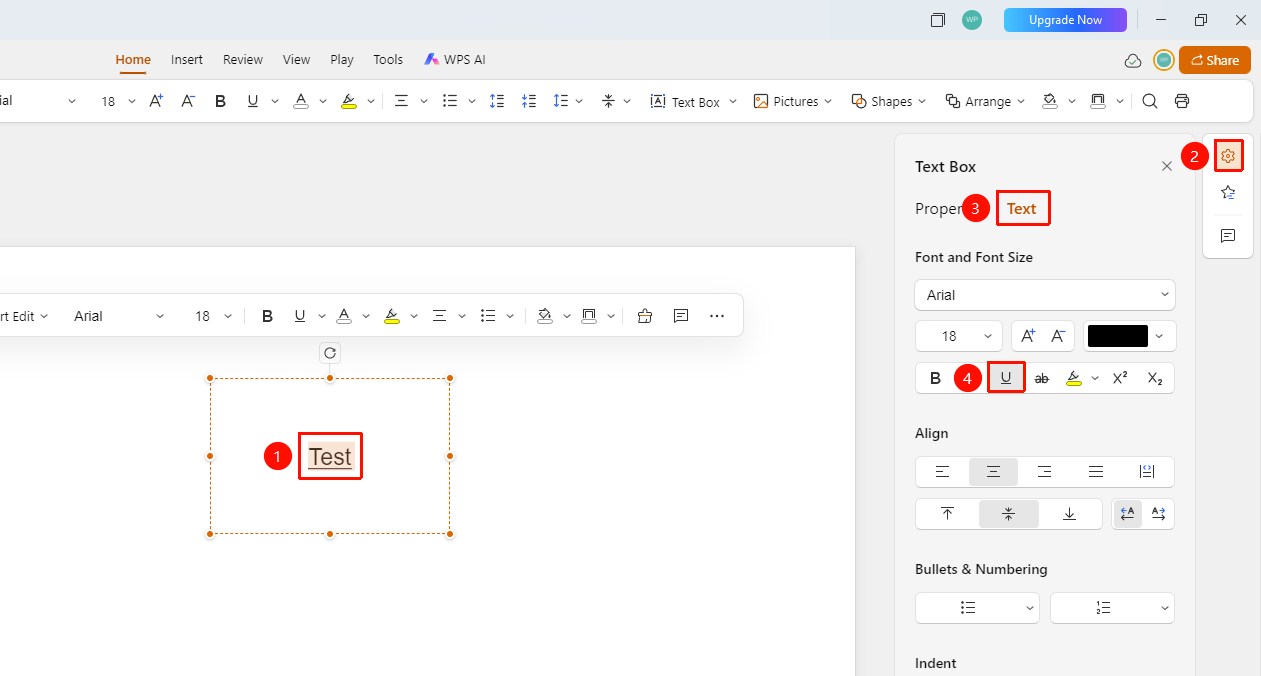Toggle subscript in the Text Box panel

(x=1155, y=378)
